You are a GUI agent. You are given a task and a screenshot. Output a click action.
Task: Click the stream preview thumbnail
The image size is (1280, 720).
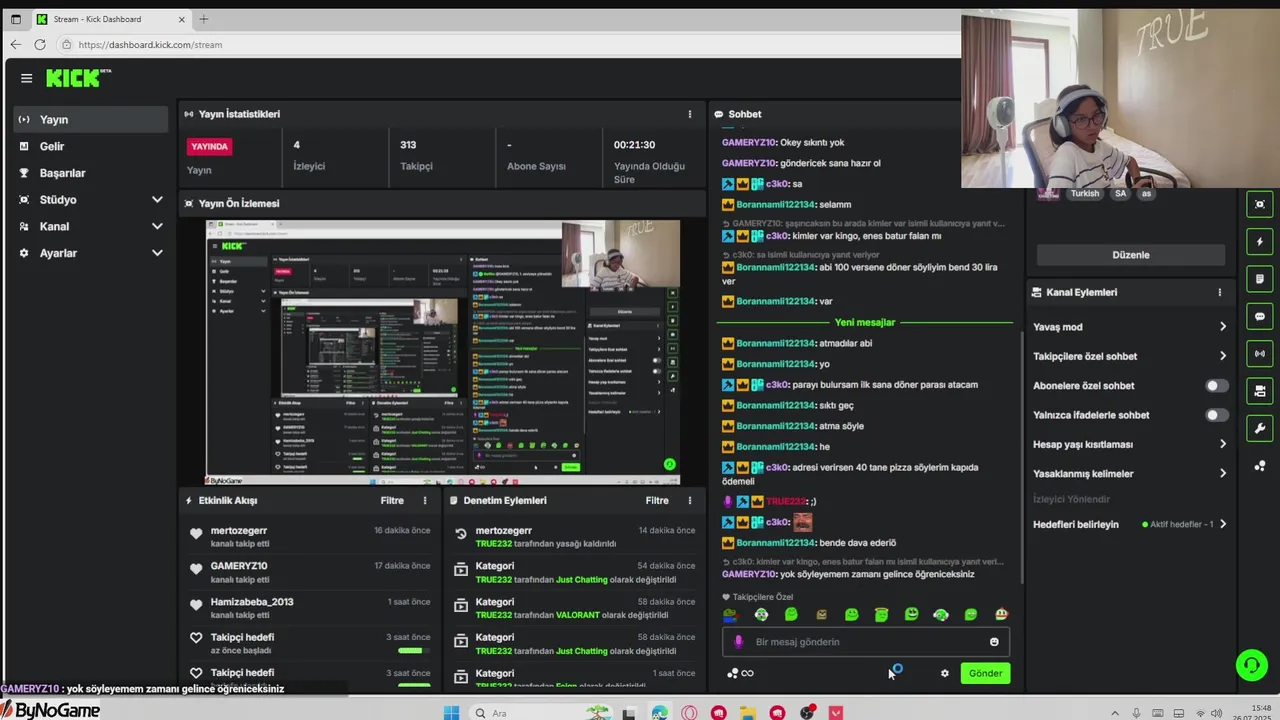[443, 353]
